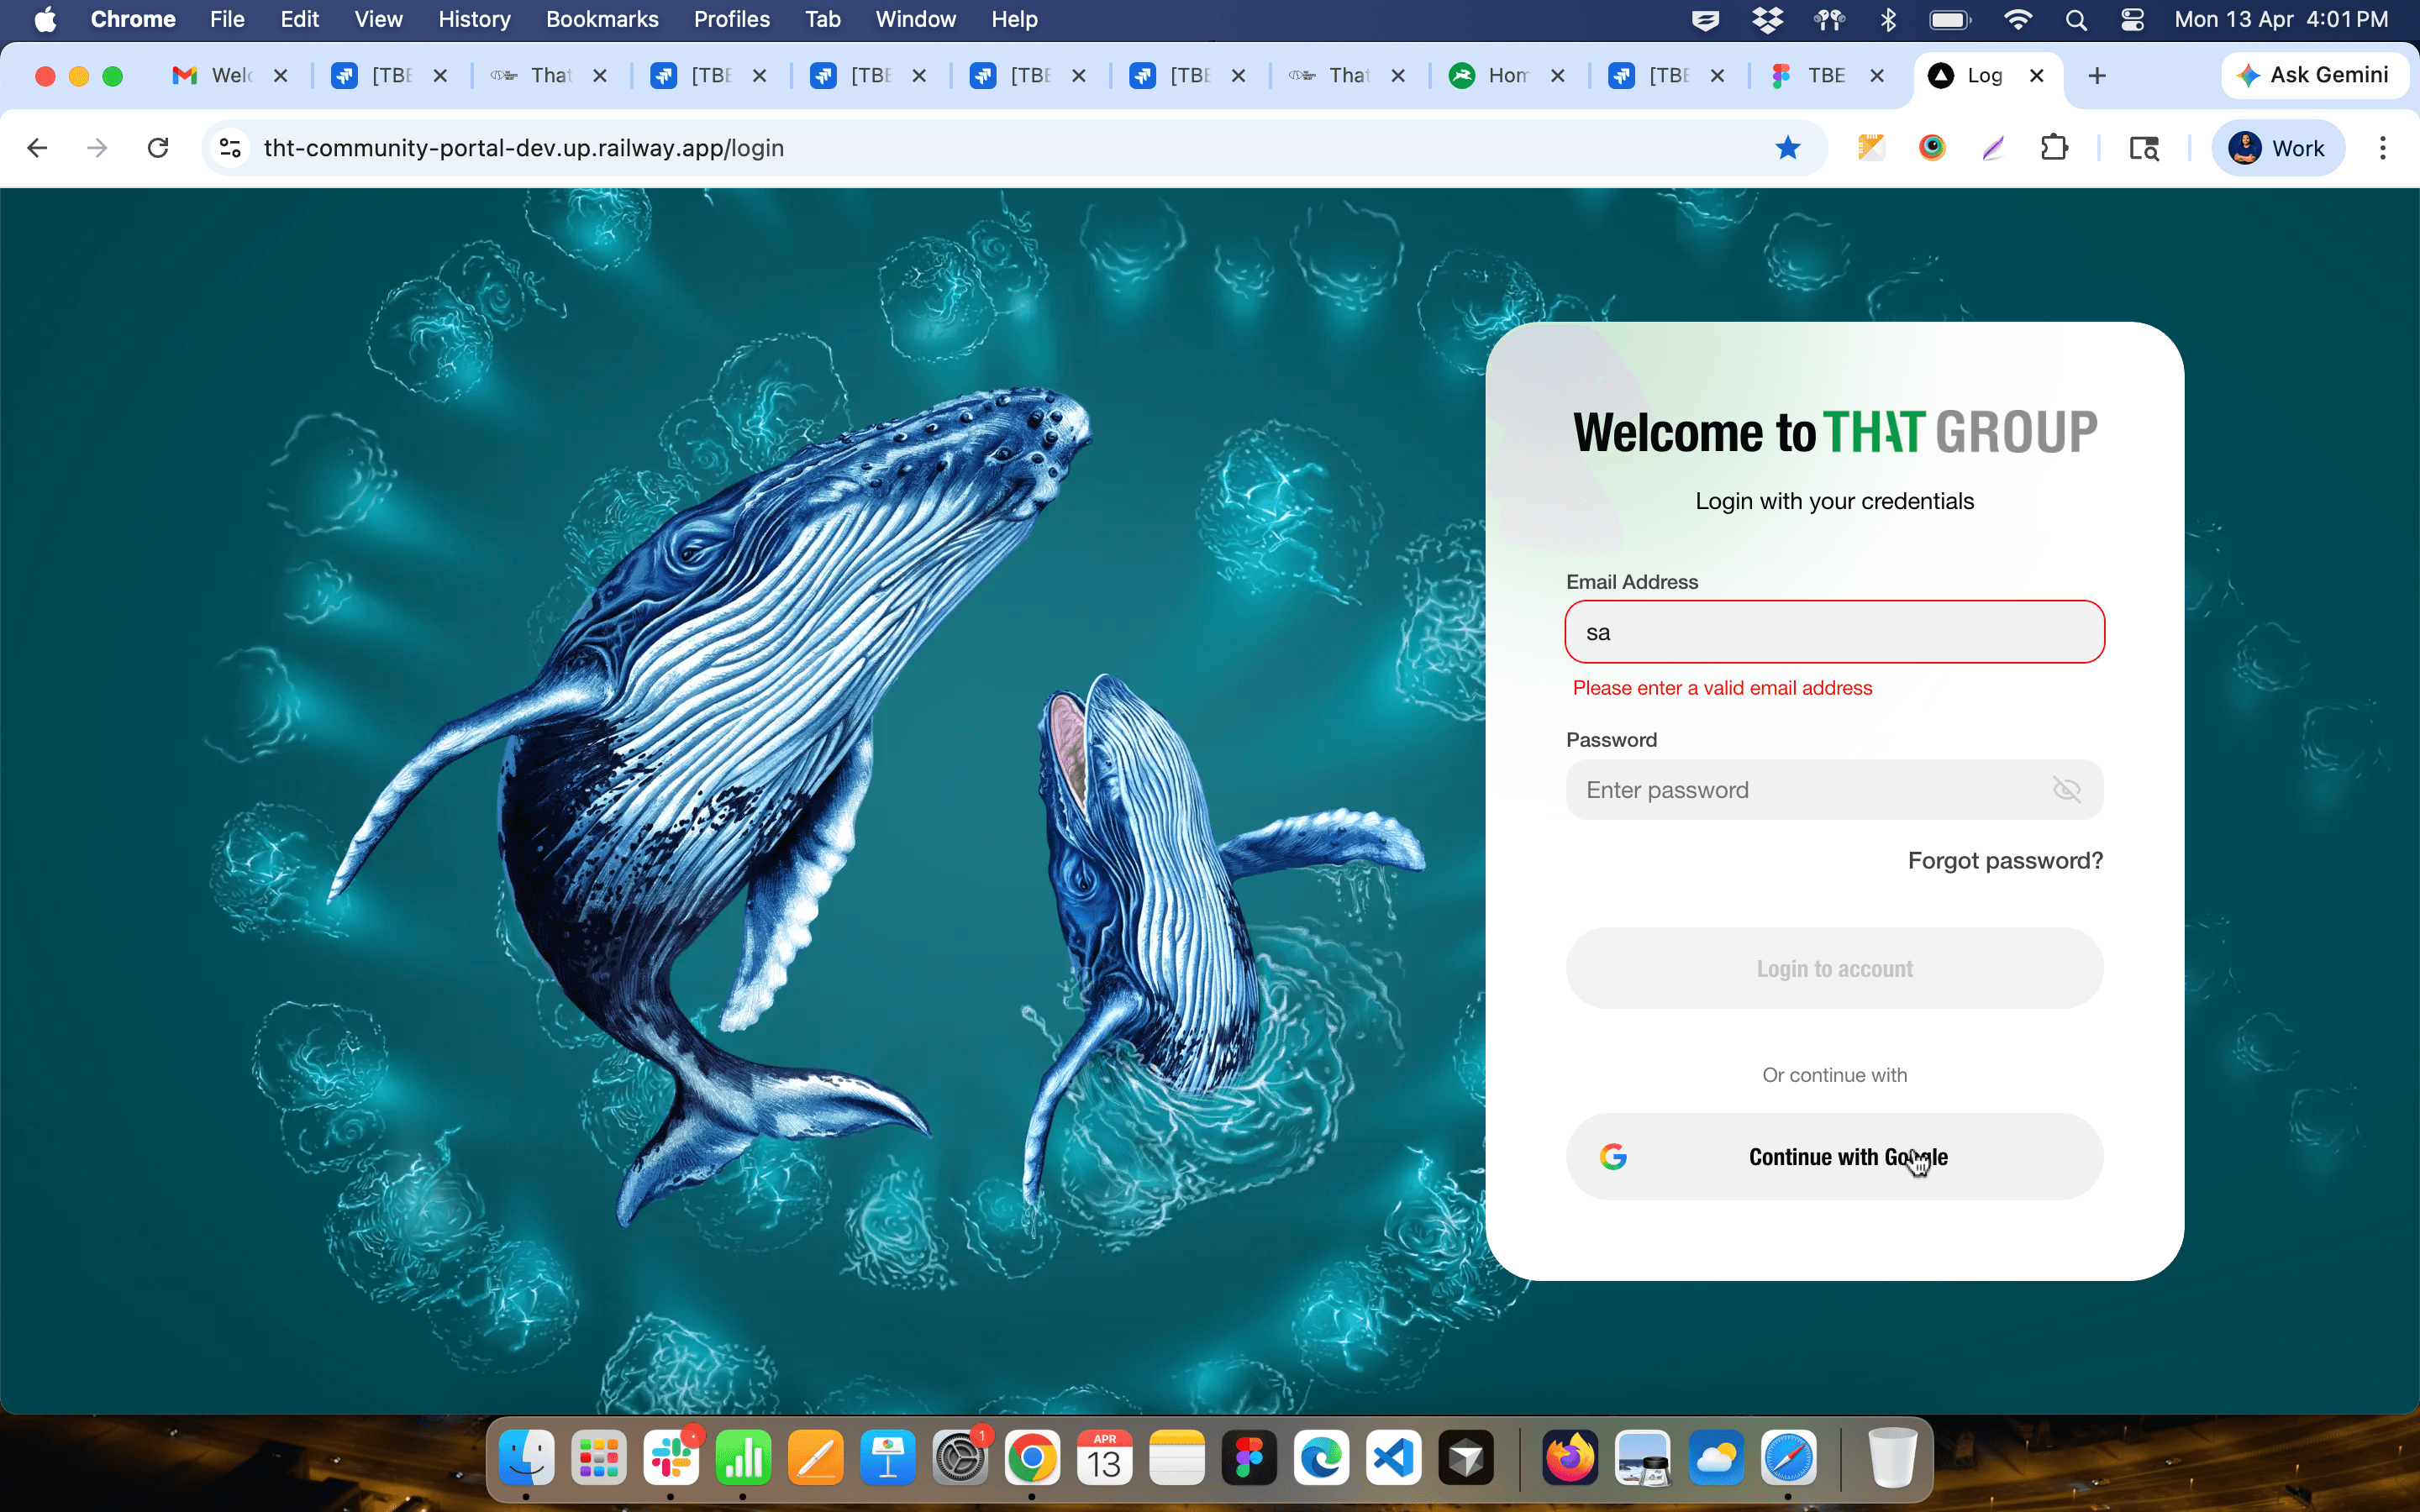Reload the page with refresh icon
The height and width of the screenshot is (1512, 2420).
click(x=158, y=148)
